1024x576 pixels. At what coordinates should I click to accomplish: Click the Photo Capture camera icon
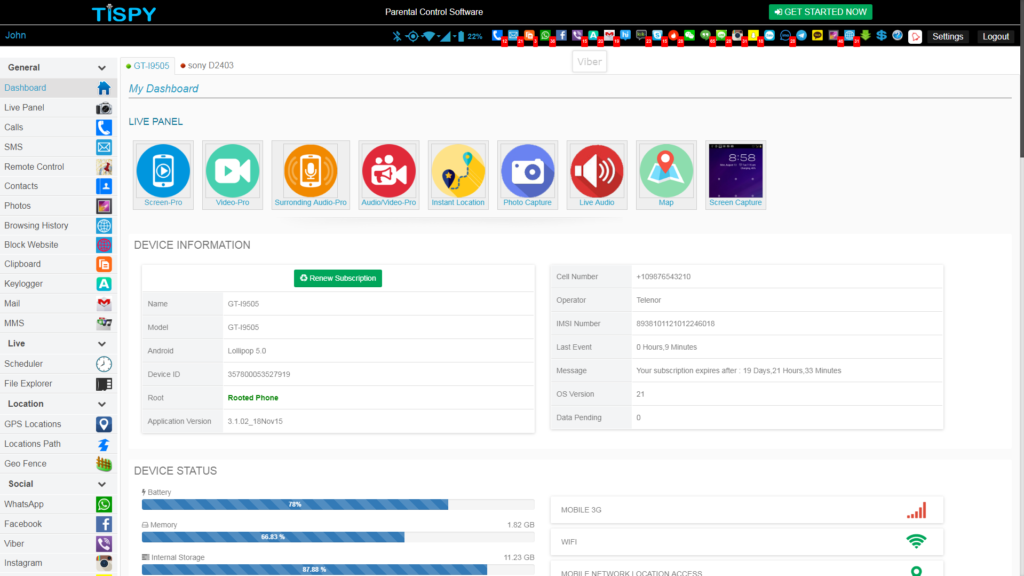coord(527,170)
